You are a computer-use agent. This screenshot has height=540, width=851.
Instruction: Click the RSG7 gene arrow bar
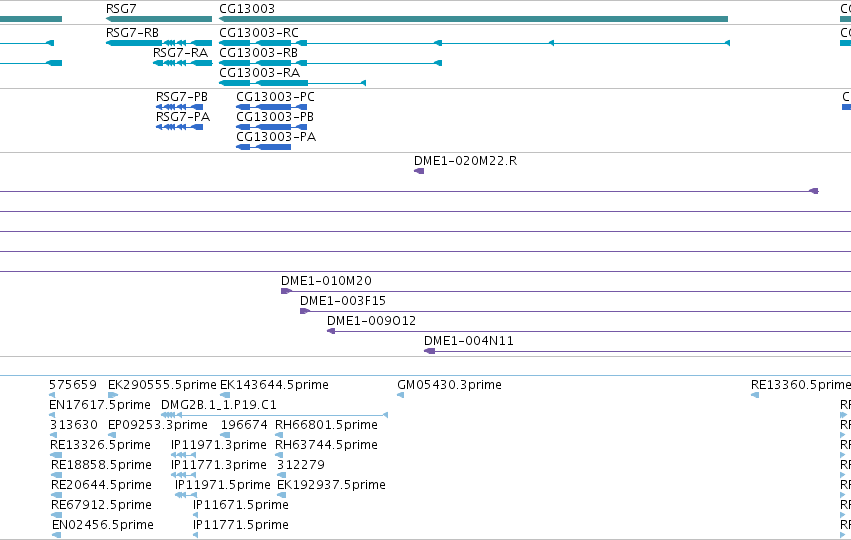point(159,19)
